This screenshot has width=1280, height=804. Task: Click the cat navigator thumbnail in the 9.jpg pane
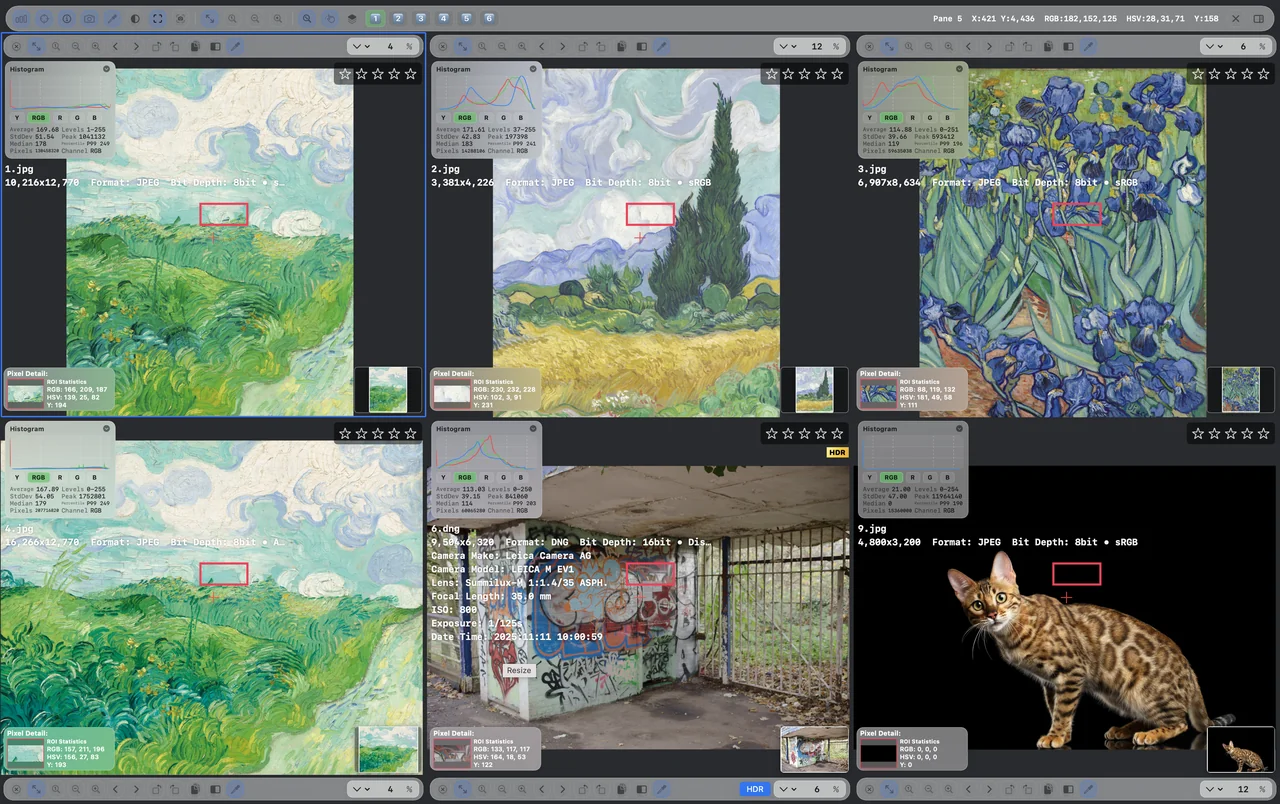pyautogui.click(x=1240, y=750)
